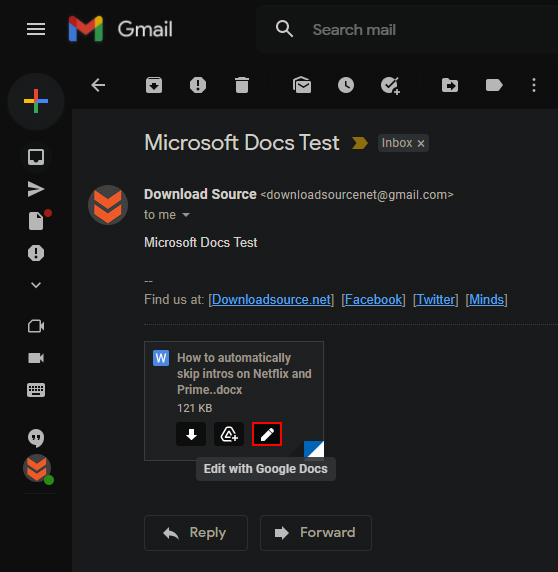Expand more sidebar labels chevron
The width and height of the screenshot is (558, 572).
[x=36, y=285]
